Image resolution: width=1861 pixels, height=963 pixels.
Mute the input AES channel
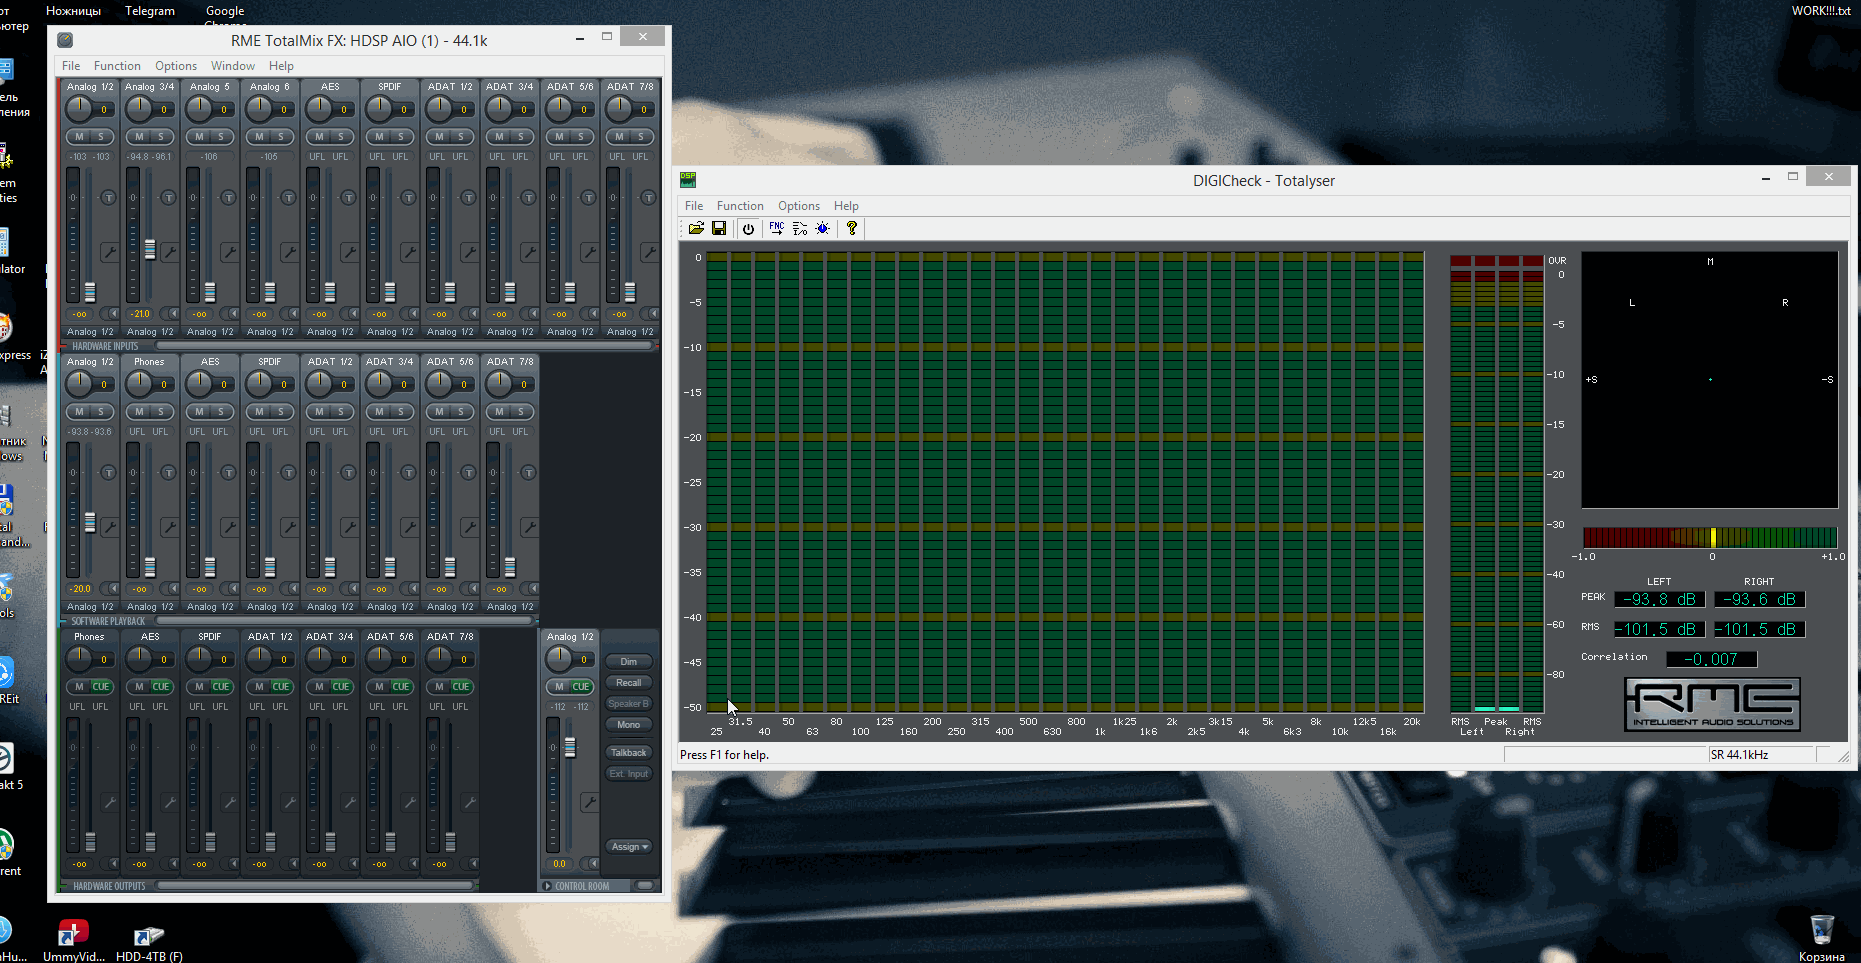pos(319,137)
